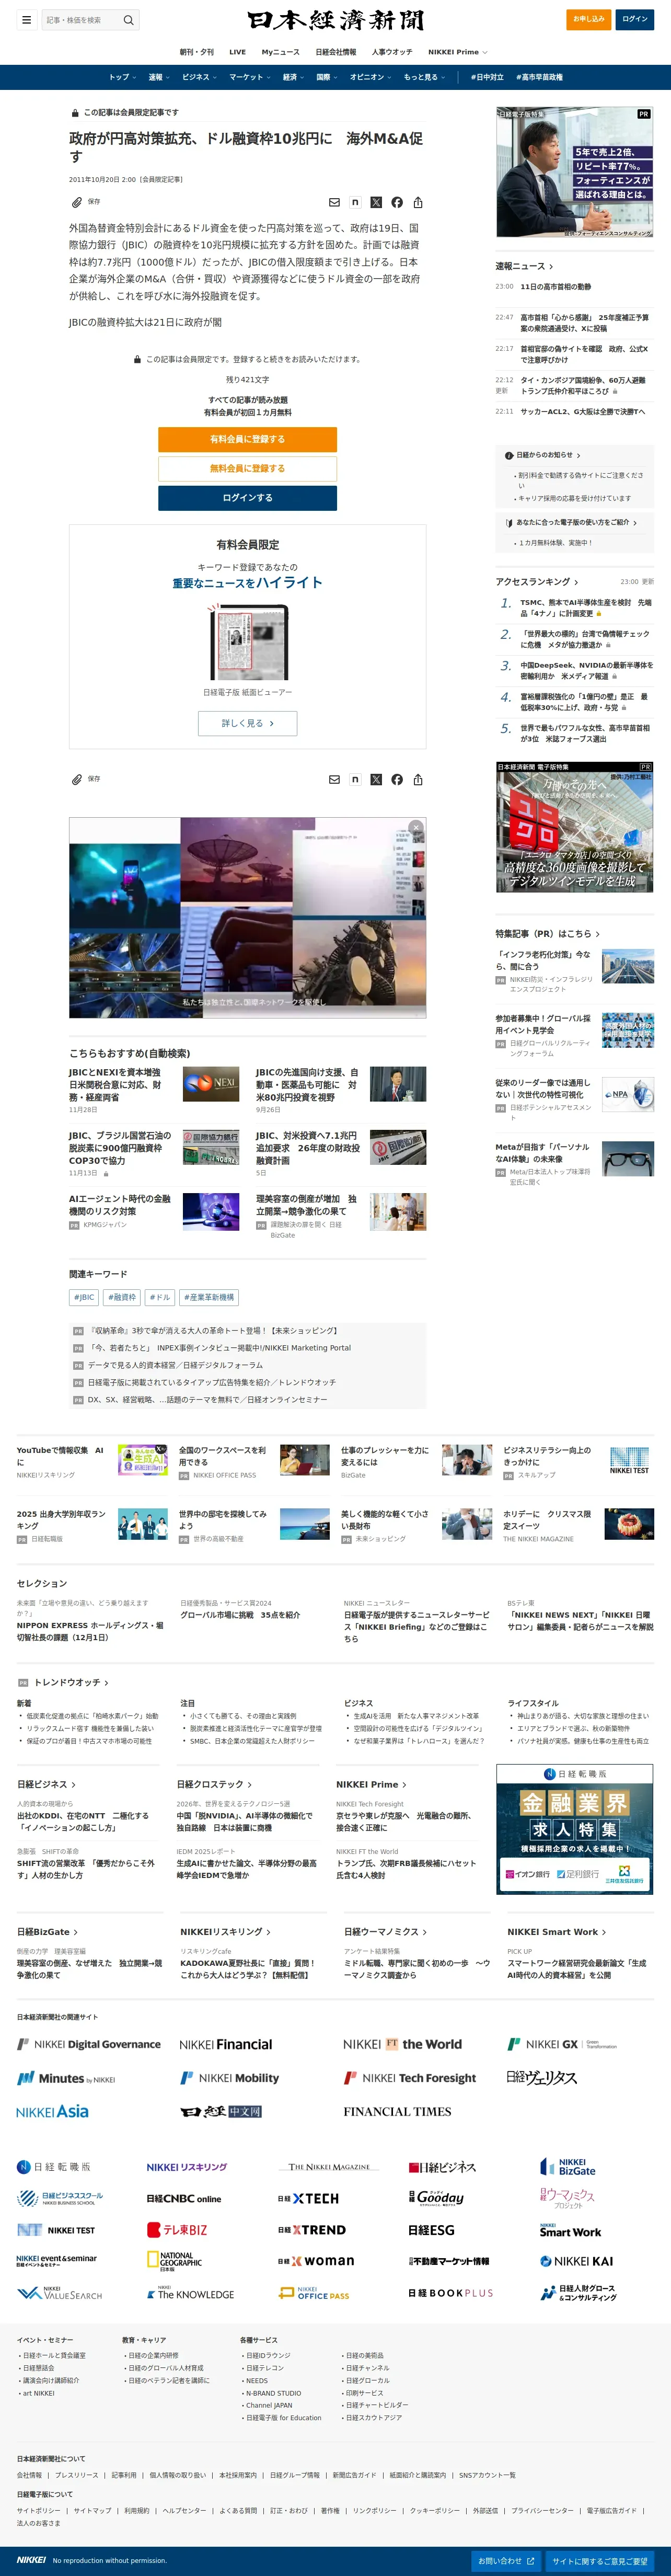This screenshot has height=2576, width=671.
Task: Open the 日経Gooday logo link
Action: click(x=436, y=2197)
